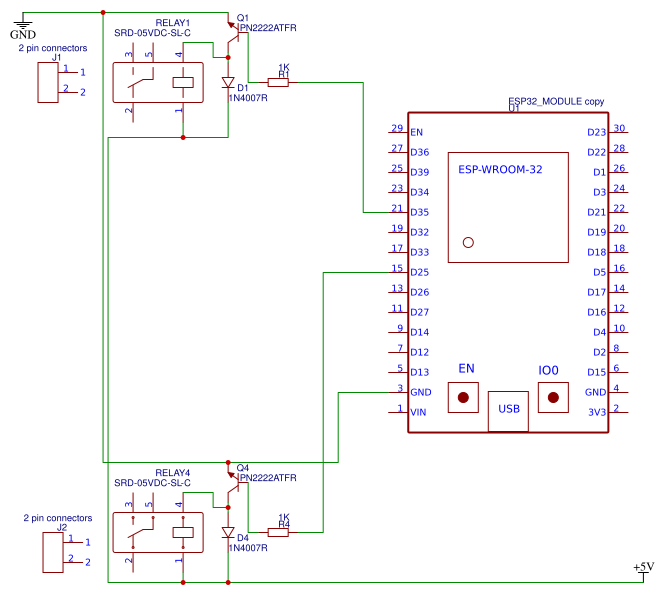Screen dimensions: 666x595
Task: Click pin 2 3V3 on the module
Action: tap(618, 412)
